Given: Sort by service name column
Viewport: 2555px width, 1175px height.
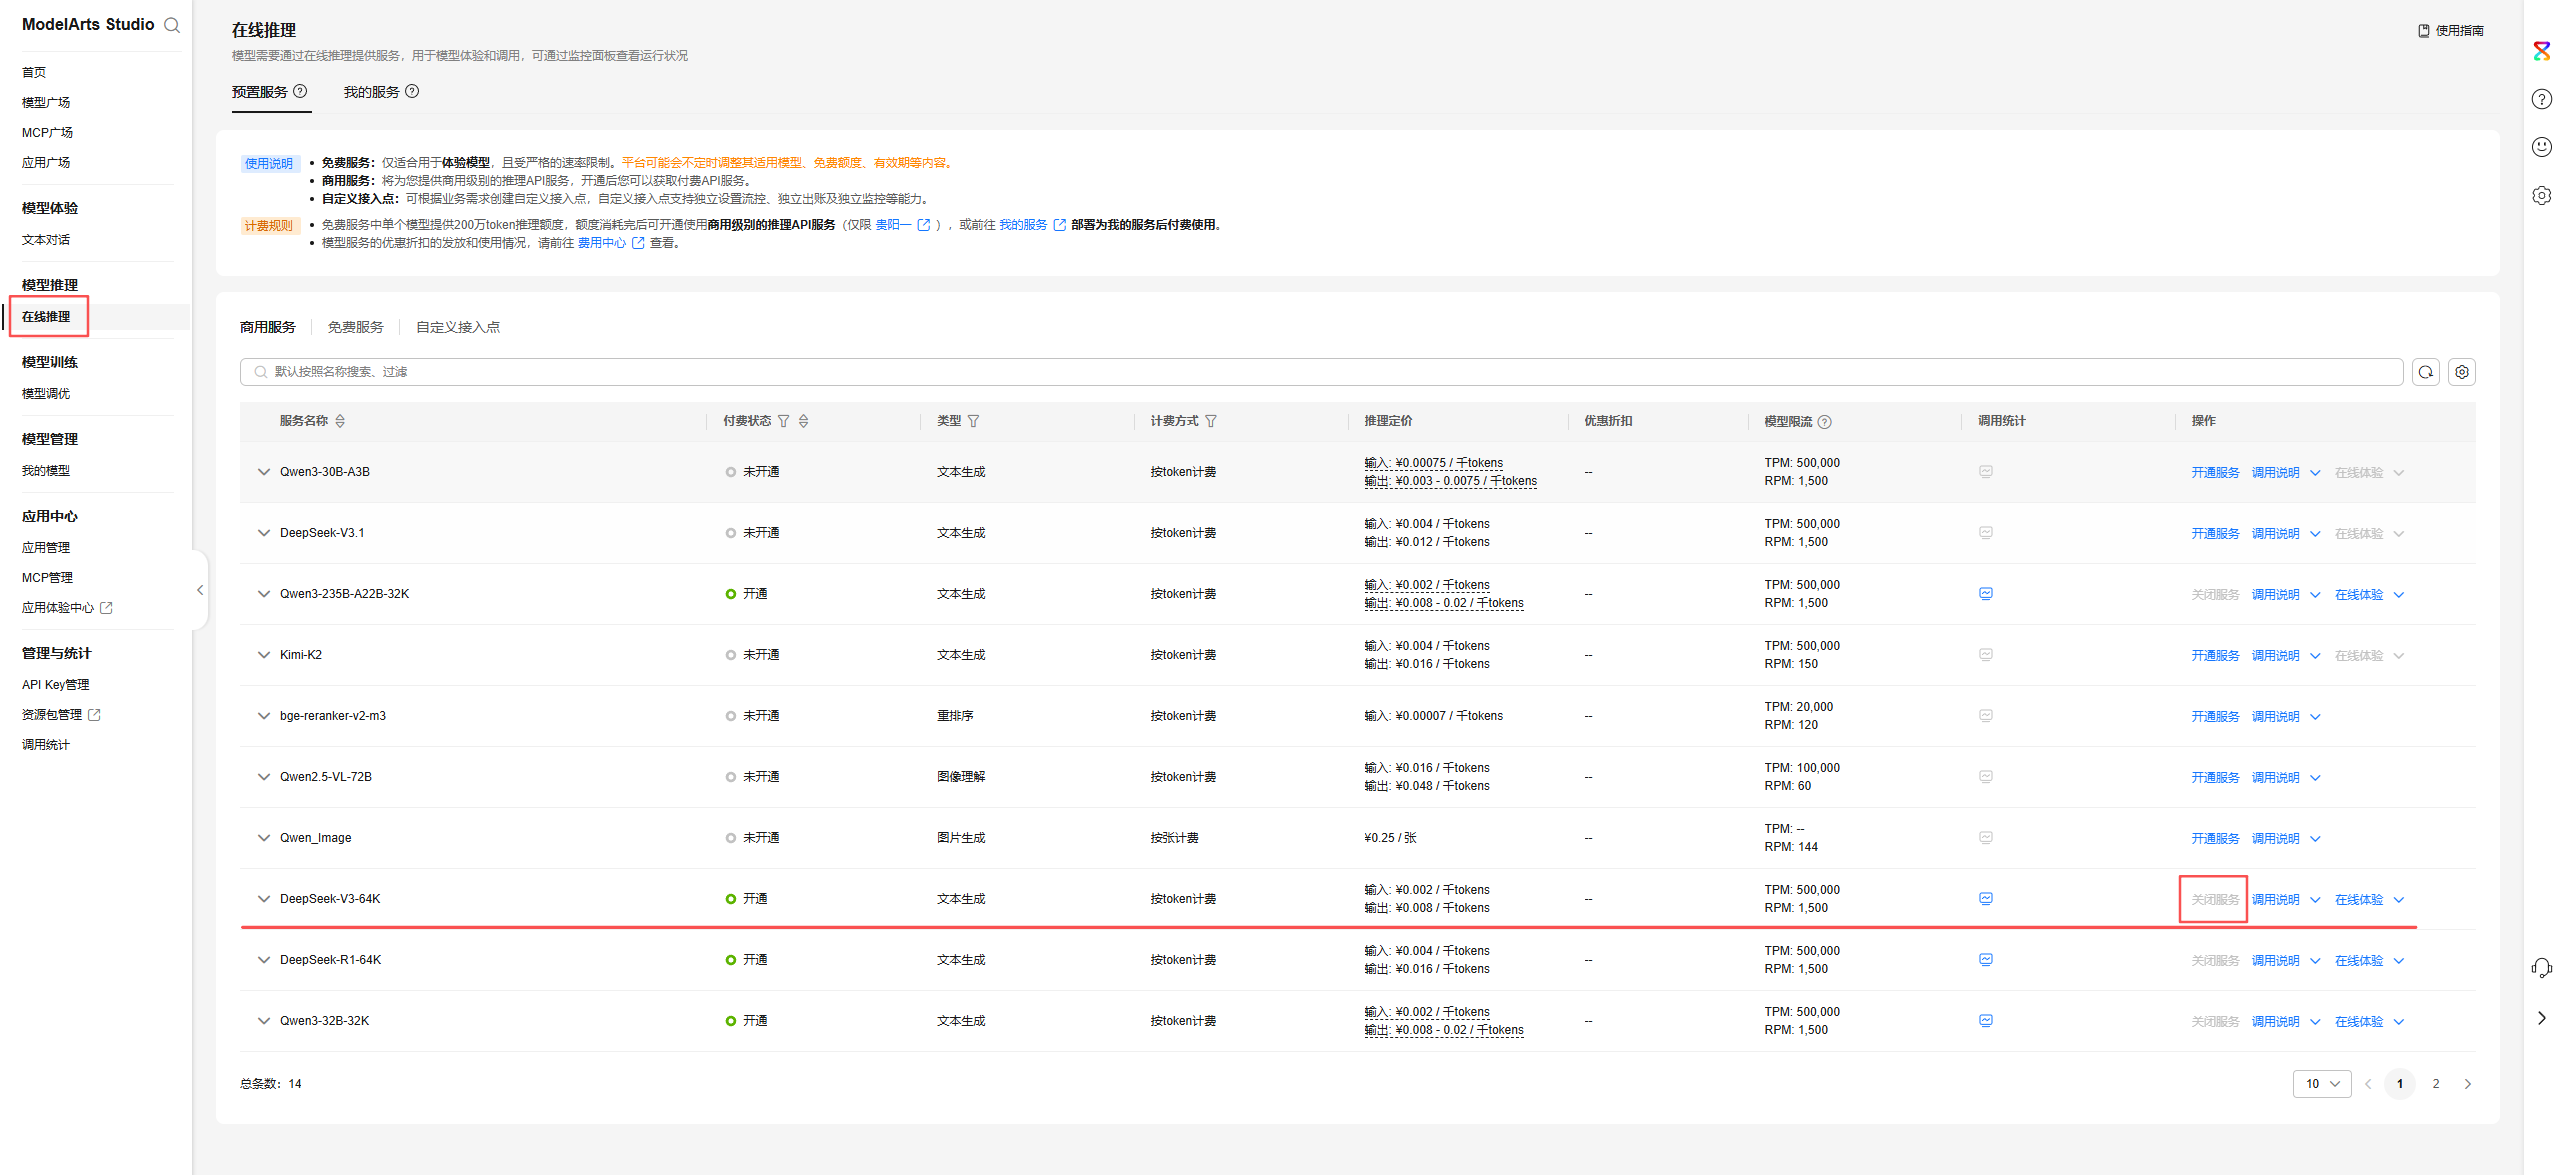Looking at the screenshot, I should 340,421.
